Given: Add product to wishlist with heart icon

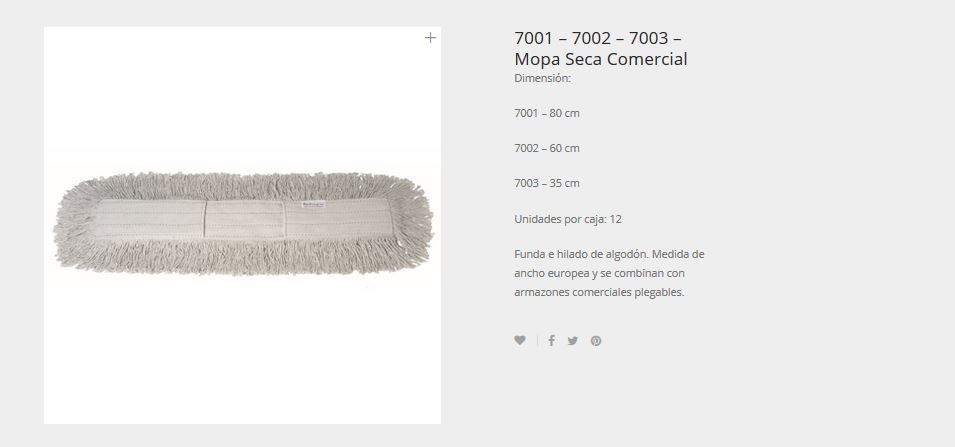Looking at the screenshot, I should (x=520, y=340).
